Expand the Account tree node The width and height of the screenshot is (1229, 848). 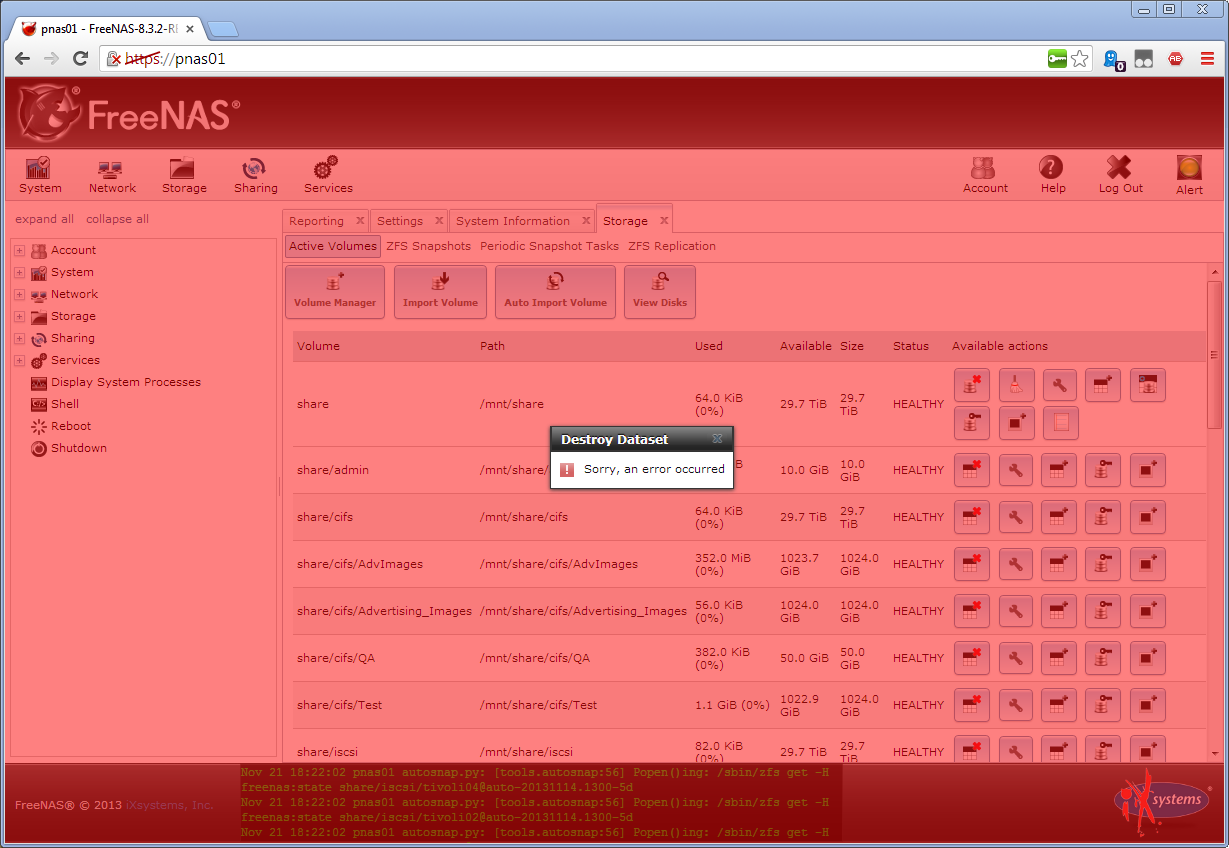pyautogui.click(x=19, y=250)
